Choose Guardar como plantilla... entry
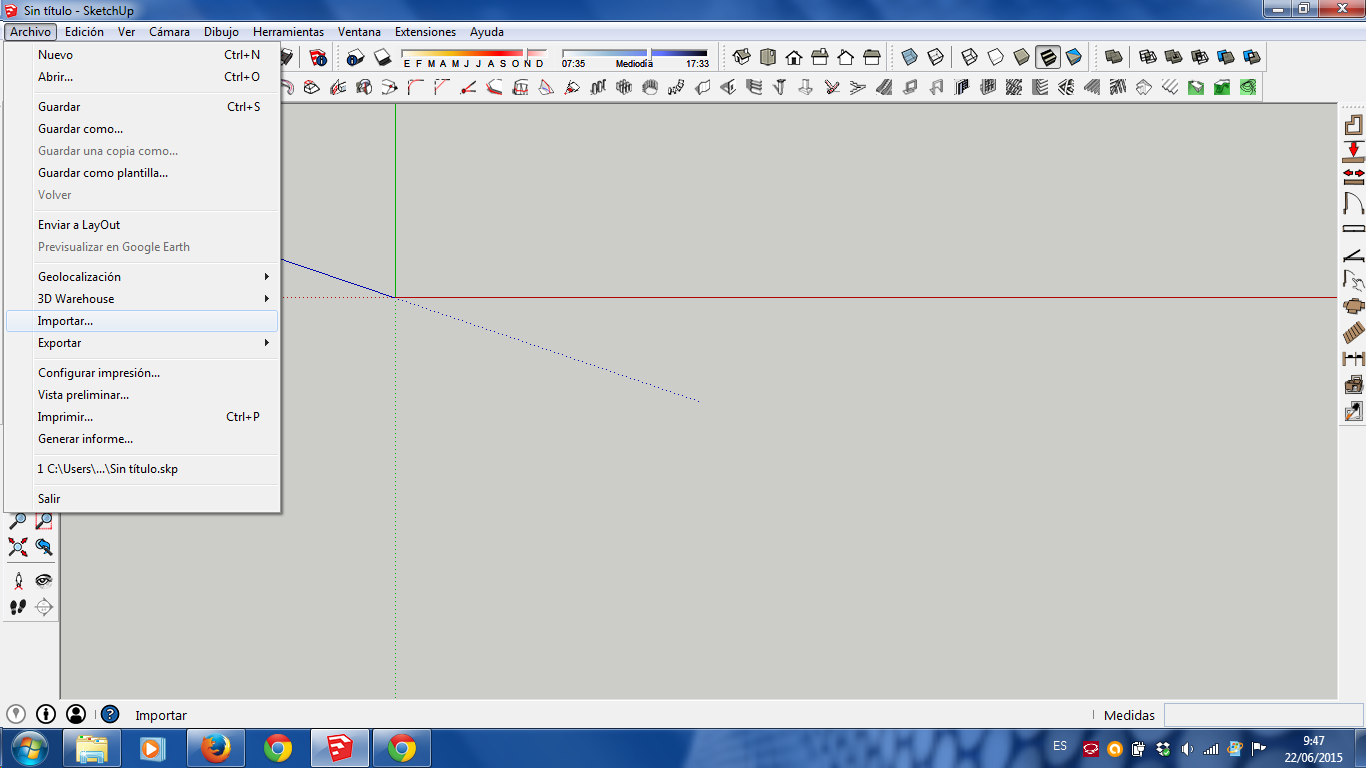 coord(142,173)
